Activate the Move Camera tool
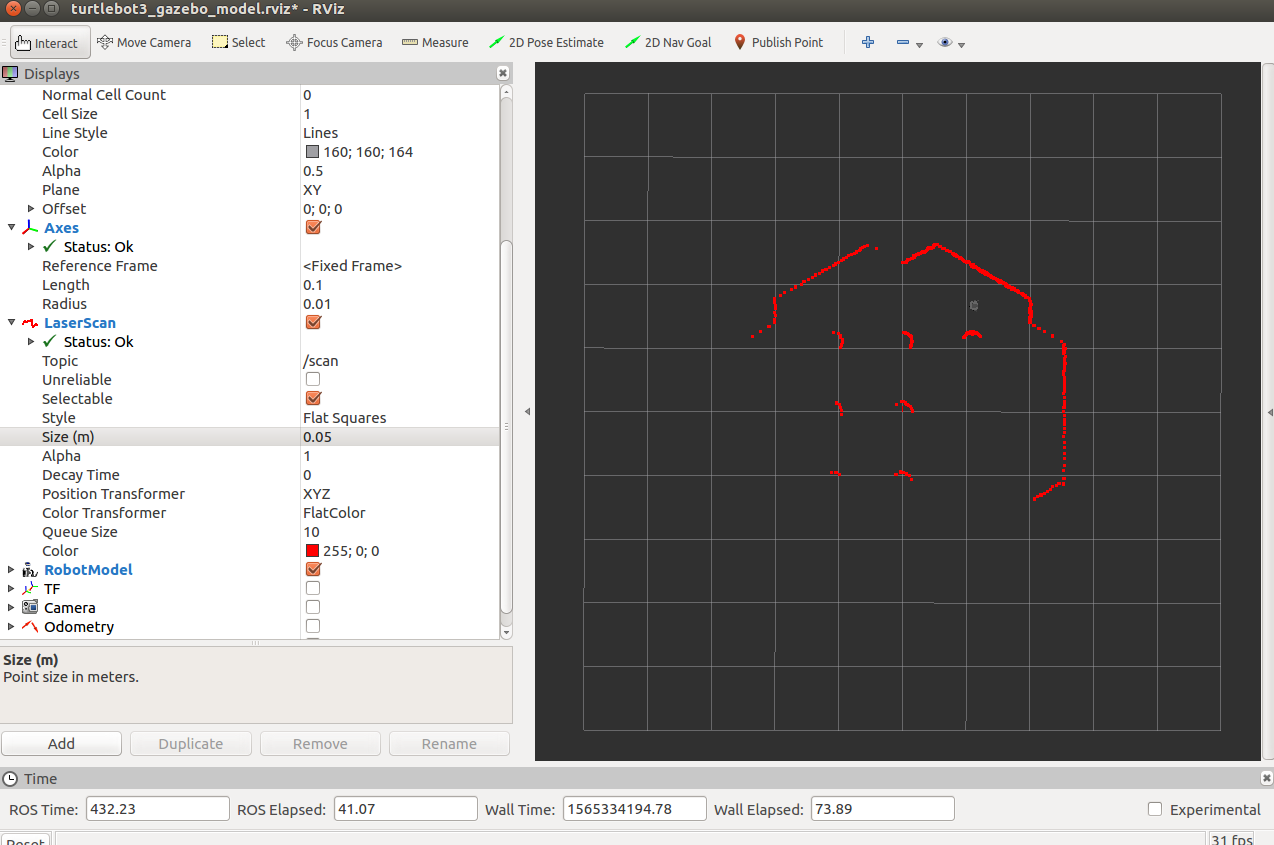The width and height of the screenshot is (1274, 845). [144, 42]
